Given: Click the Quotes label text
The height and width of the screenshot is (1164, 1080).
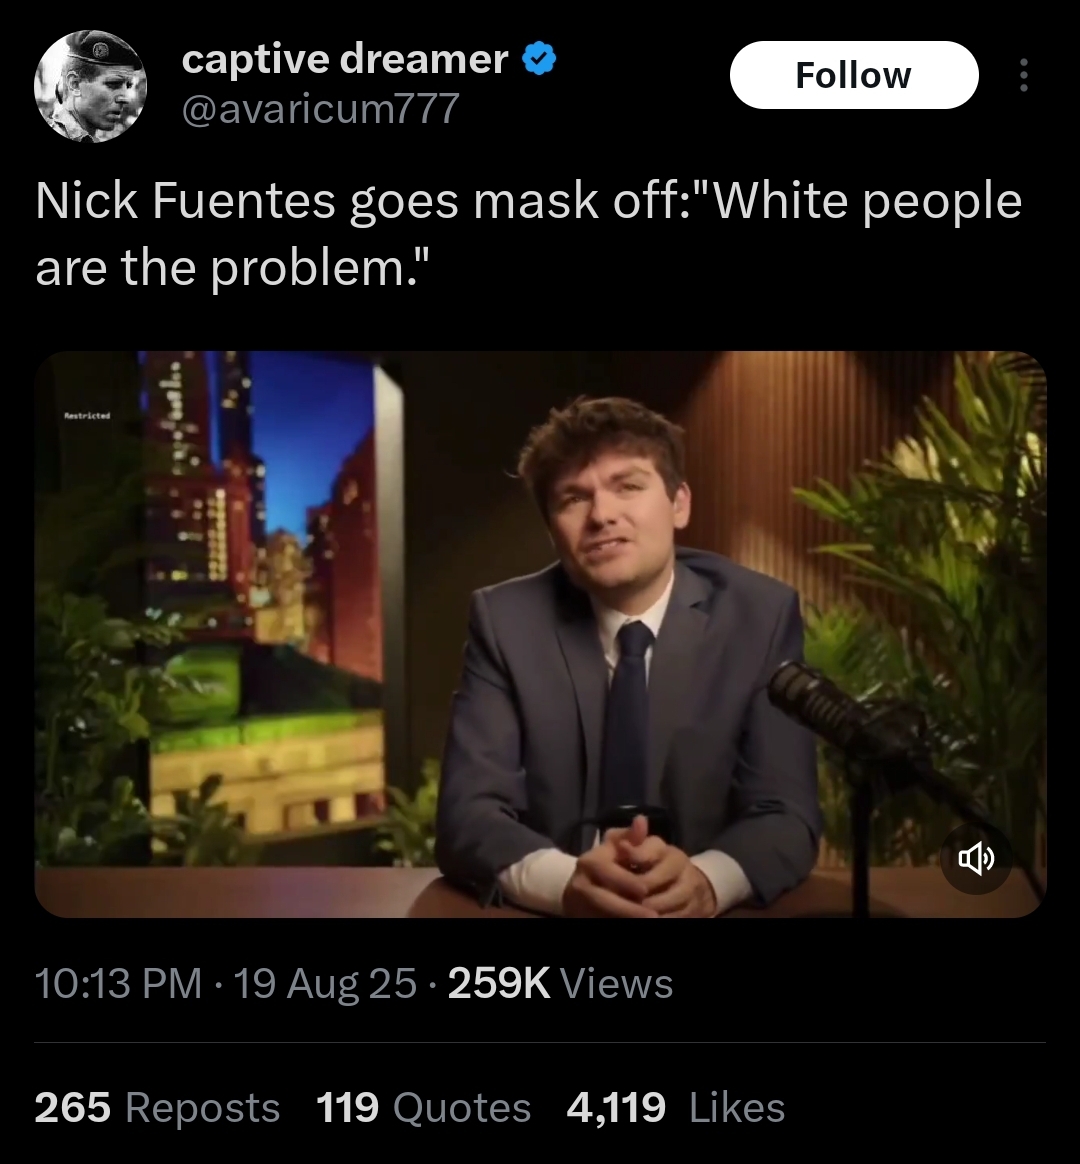Looking at the screenshot, I should pyautogui.click(x=462, y=1108).
